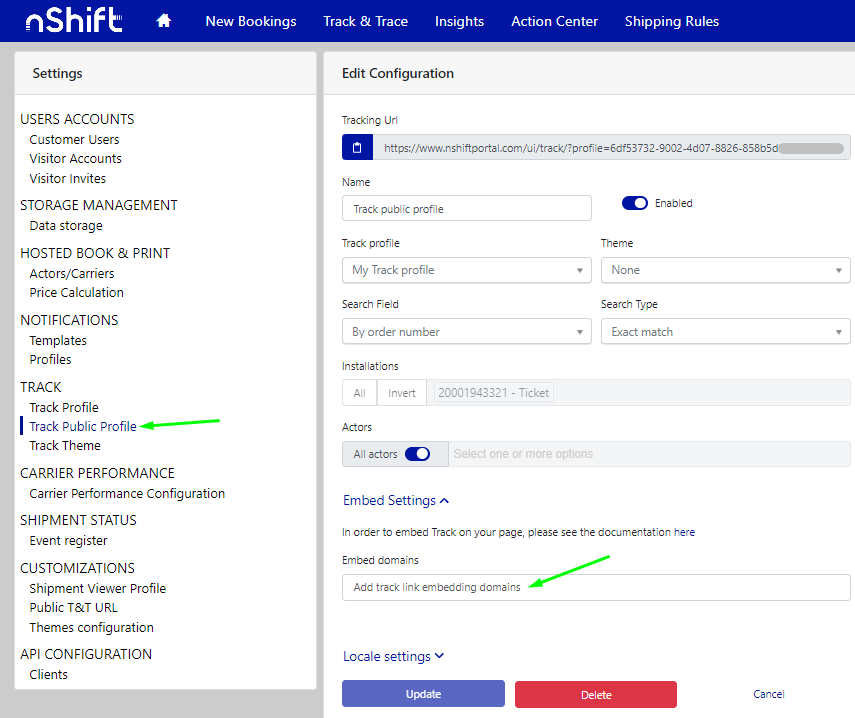Select Track Public Profile item
Viewport: 855px width, 718px height.
(x=83, y=426)
